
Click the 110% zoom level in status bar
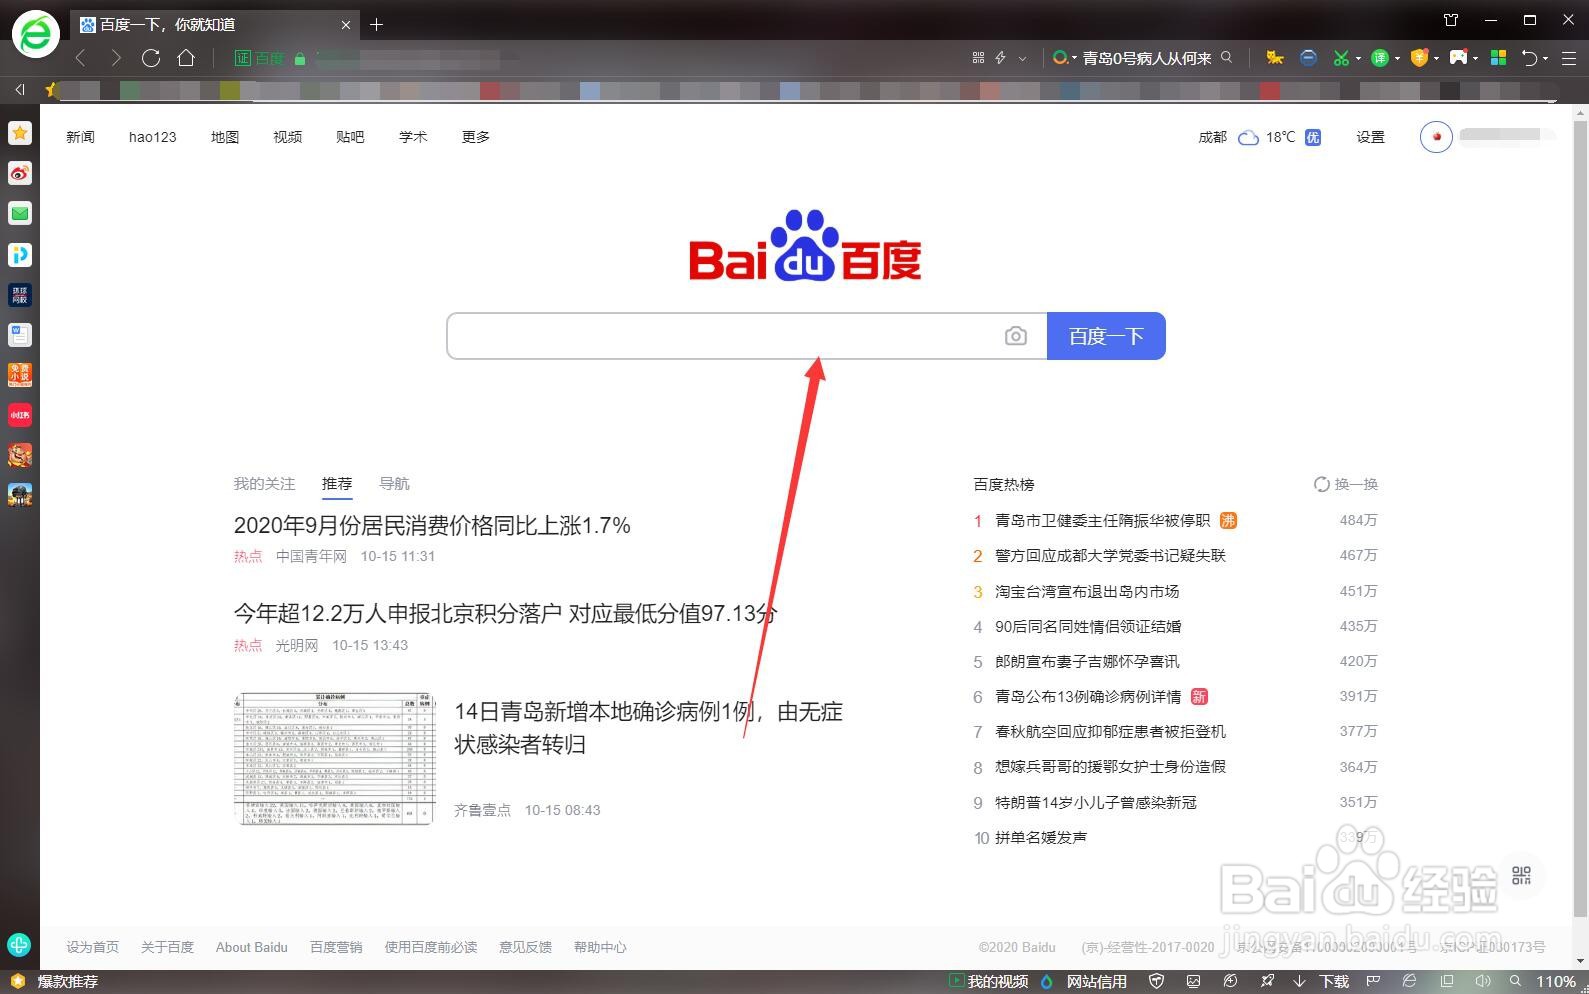[1556, 982]
